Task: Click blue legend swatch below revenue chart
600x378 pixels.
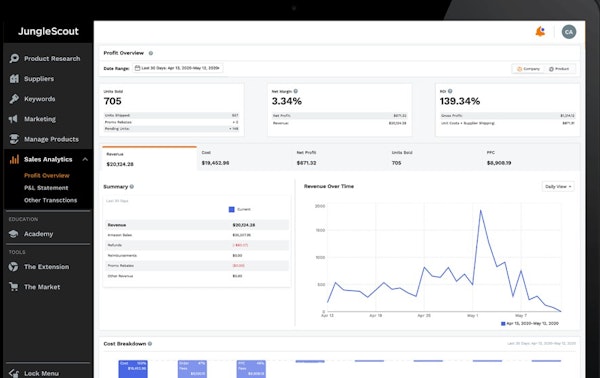Action: 503,324
